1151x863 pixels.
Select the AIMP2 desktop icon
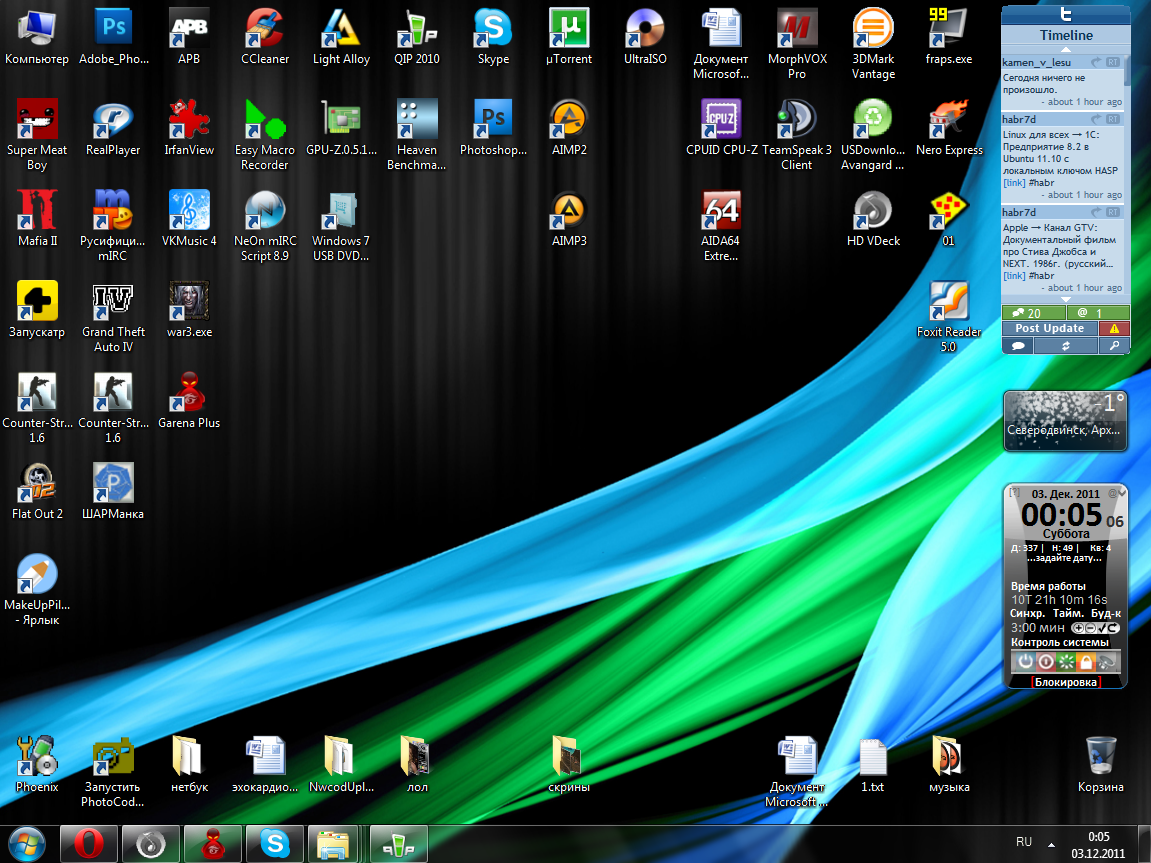point(569,128)
